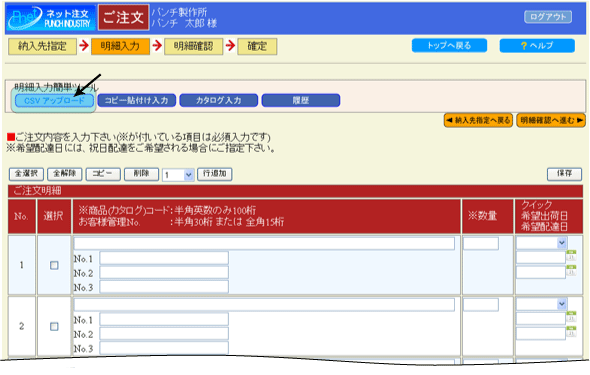Click the 行追加 add row button
This screenshot has width=590, height=375.
click(x=214, y=174)
